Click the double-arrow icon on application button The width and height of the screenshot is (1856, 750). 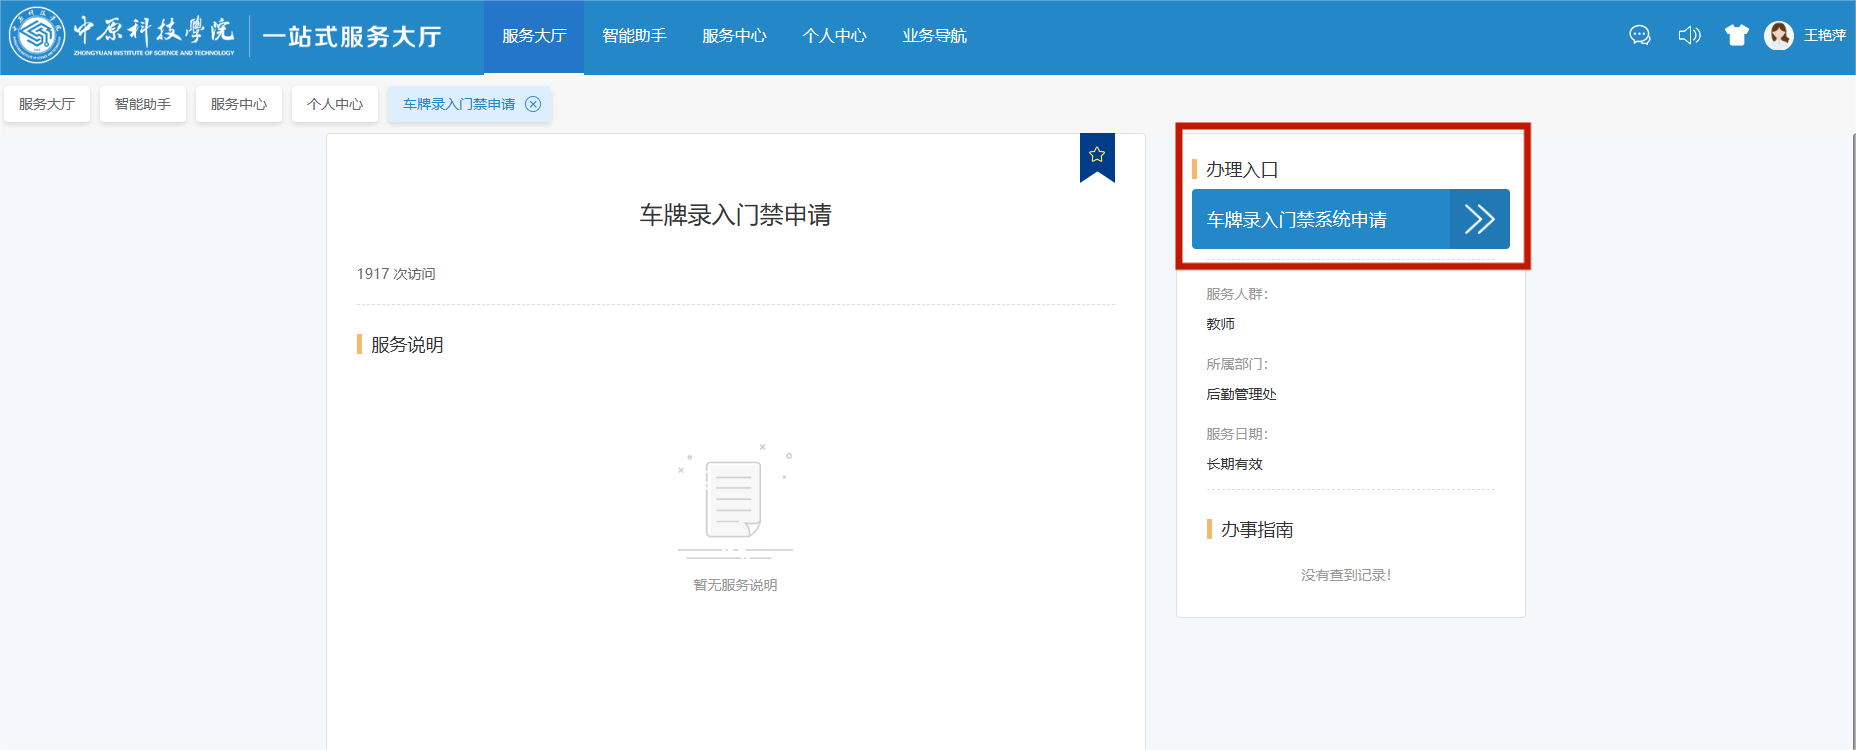1479,219
